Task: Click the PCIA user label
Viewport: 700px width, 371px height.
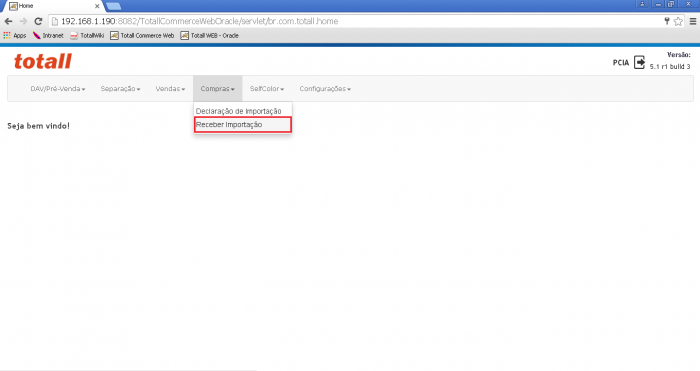Action: (621, 63)
